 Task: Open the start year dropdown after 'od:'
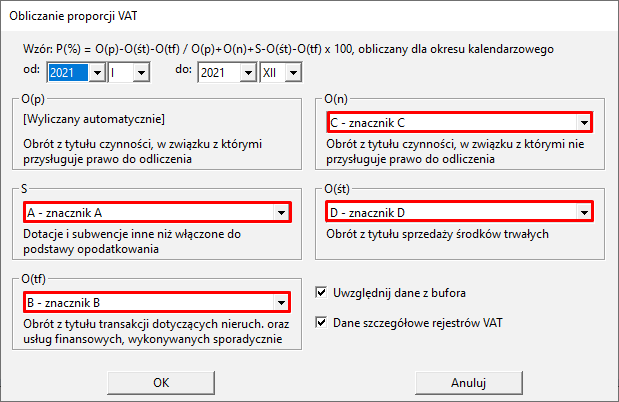point(96,73)
